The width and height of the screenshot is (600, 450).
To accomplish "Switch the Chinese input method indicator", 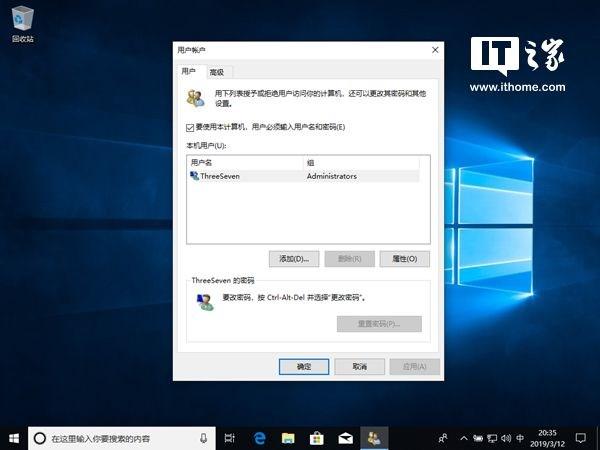I will click(520, 438).
